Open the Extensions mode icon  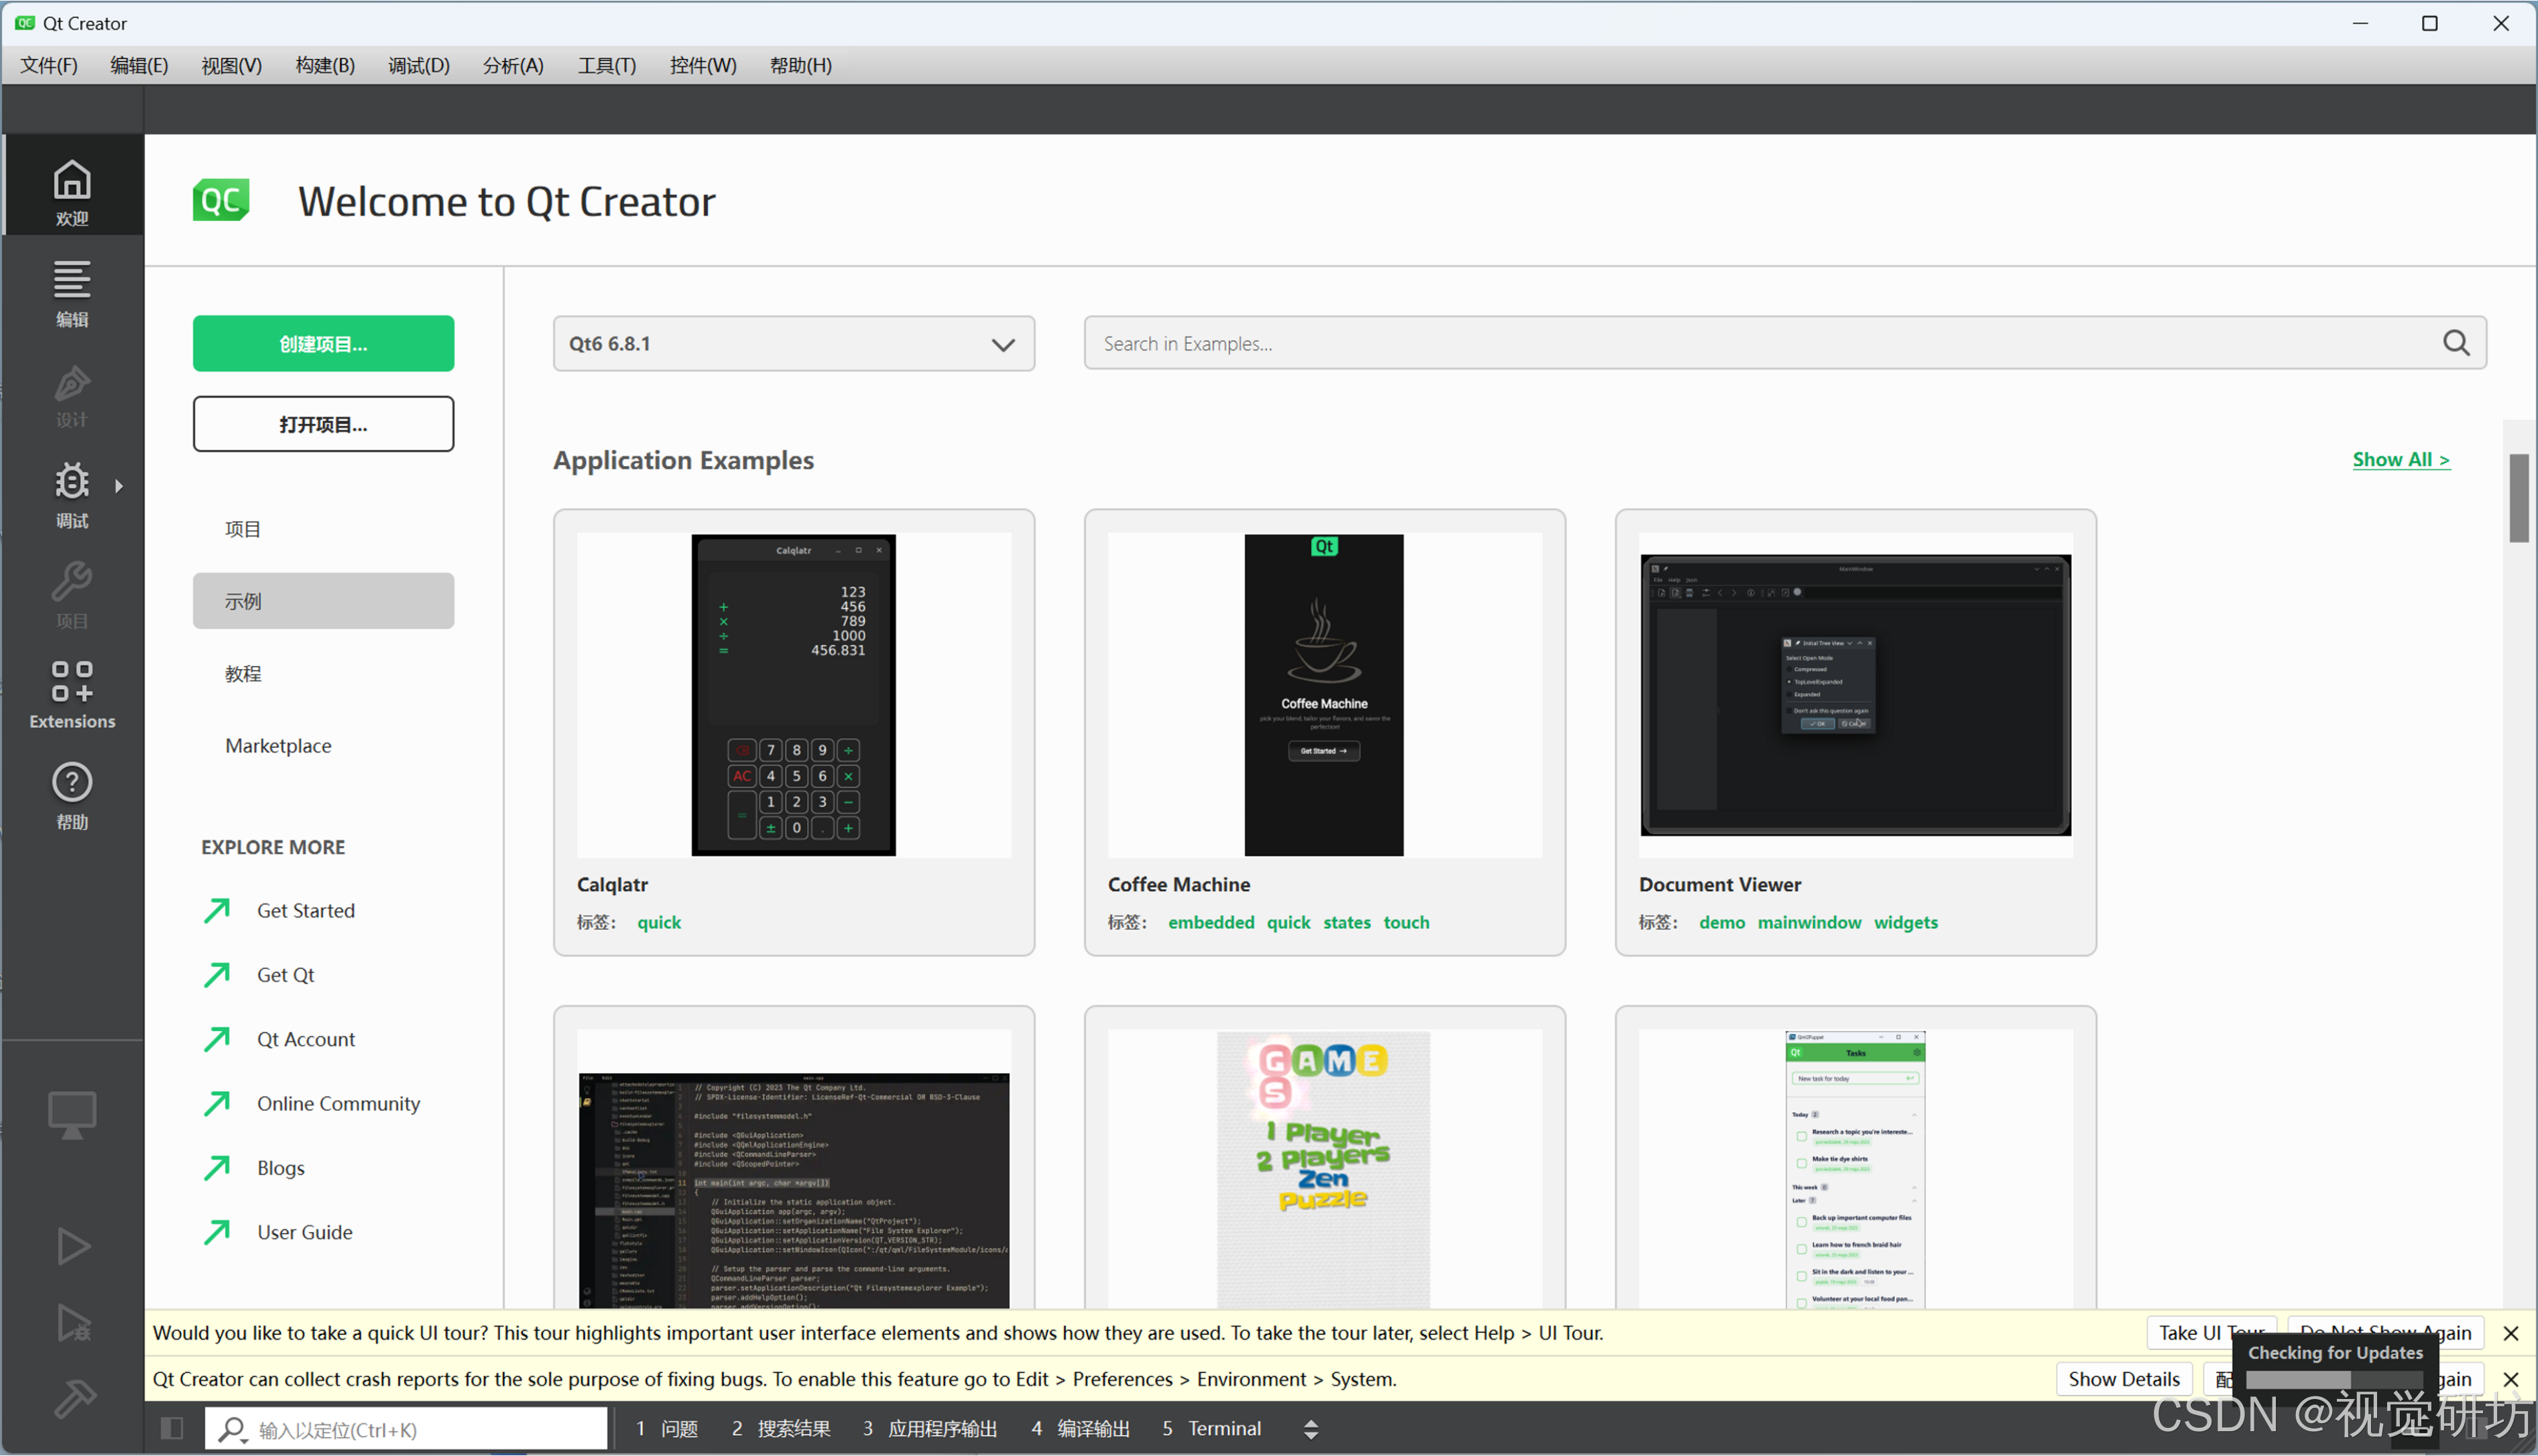coord(72,694)
